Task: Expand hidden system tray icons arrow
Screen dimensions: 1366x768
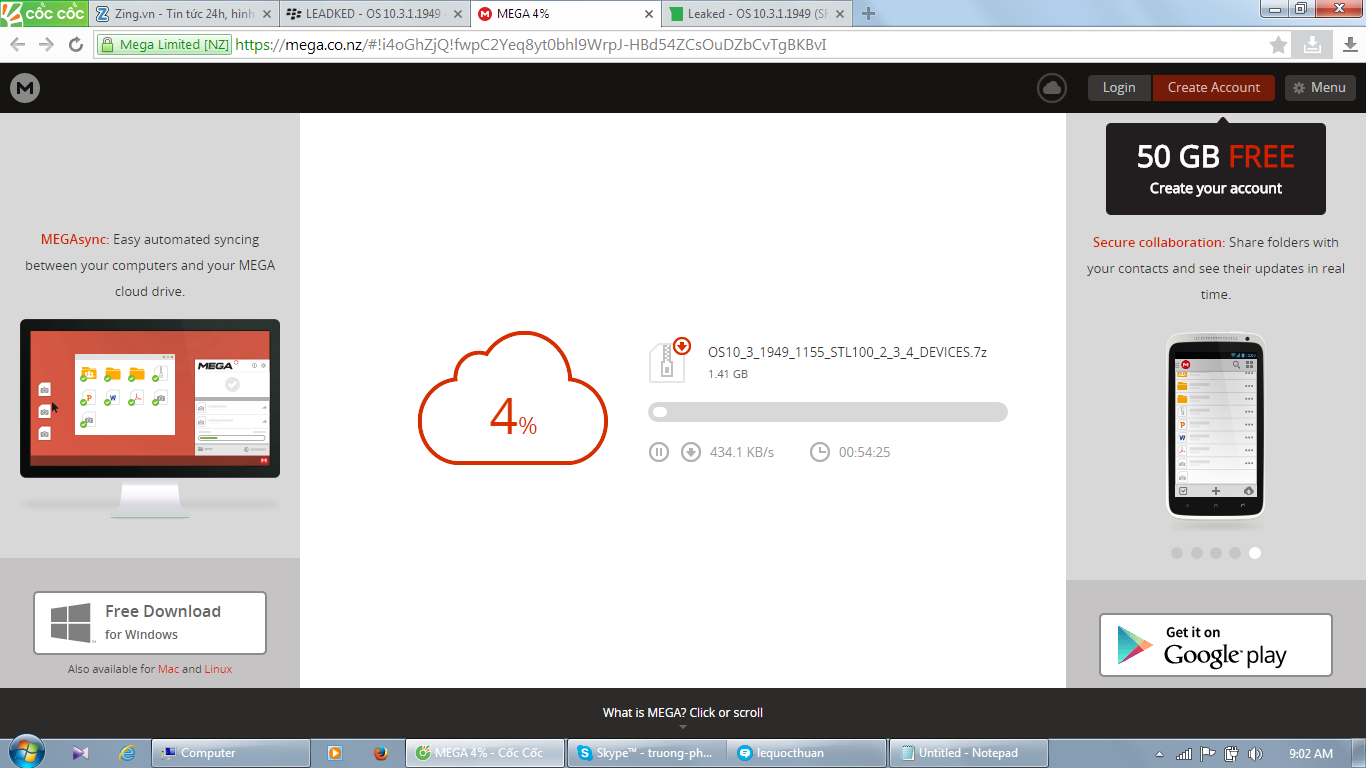Action: pyautogui.click(x=1159, y=754)
